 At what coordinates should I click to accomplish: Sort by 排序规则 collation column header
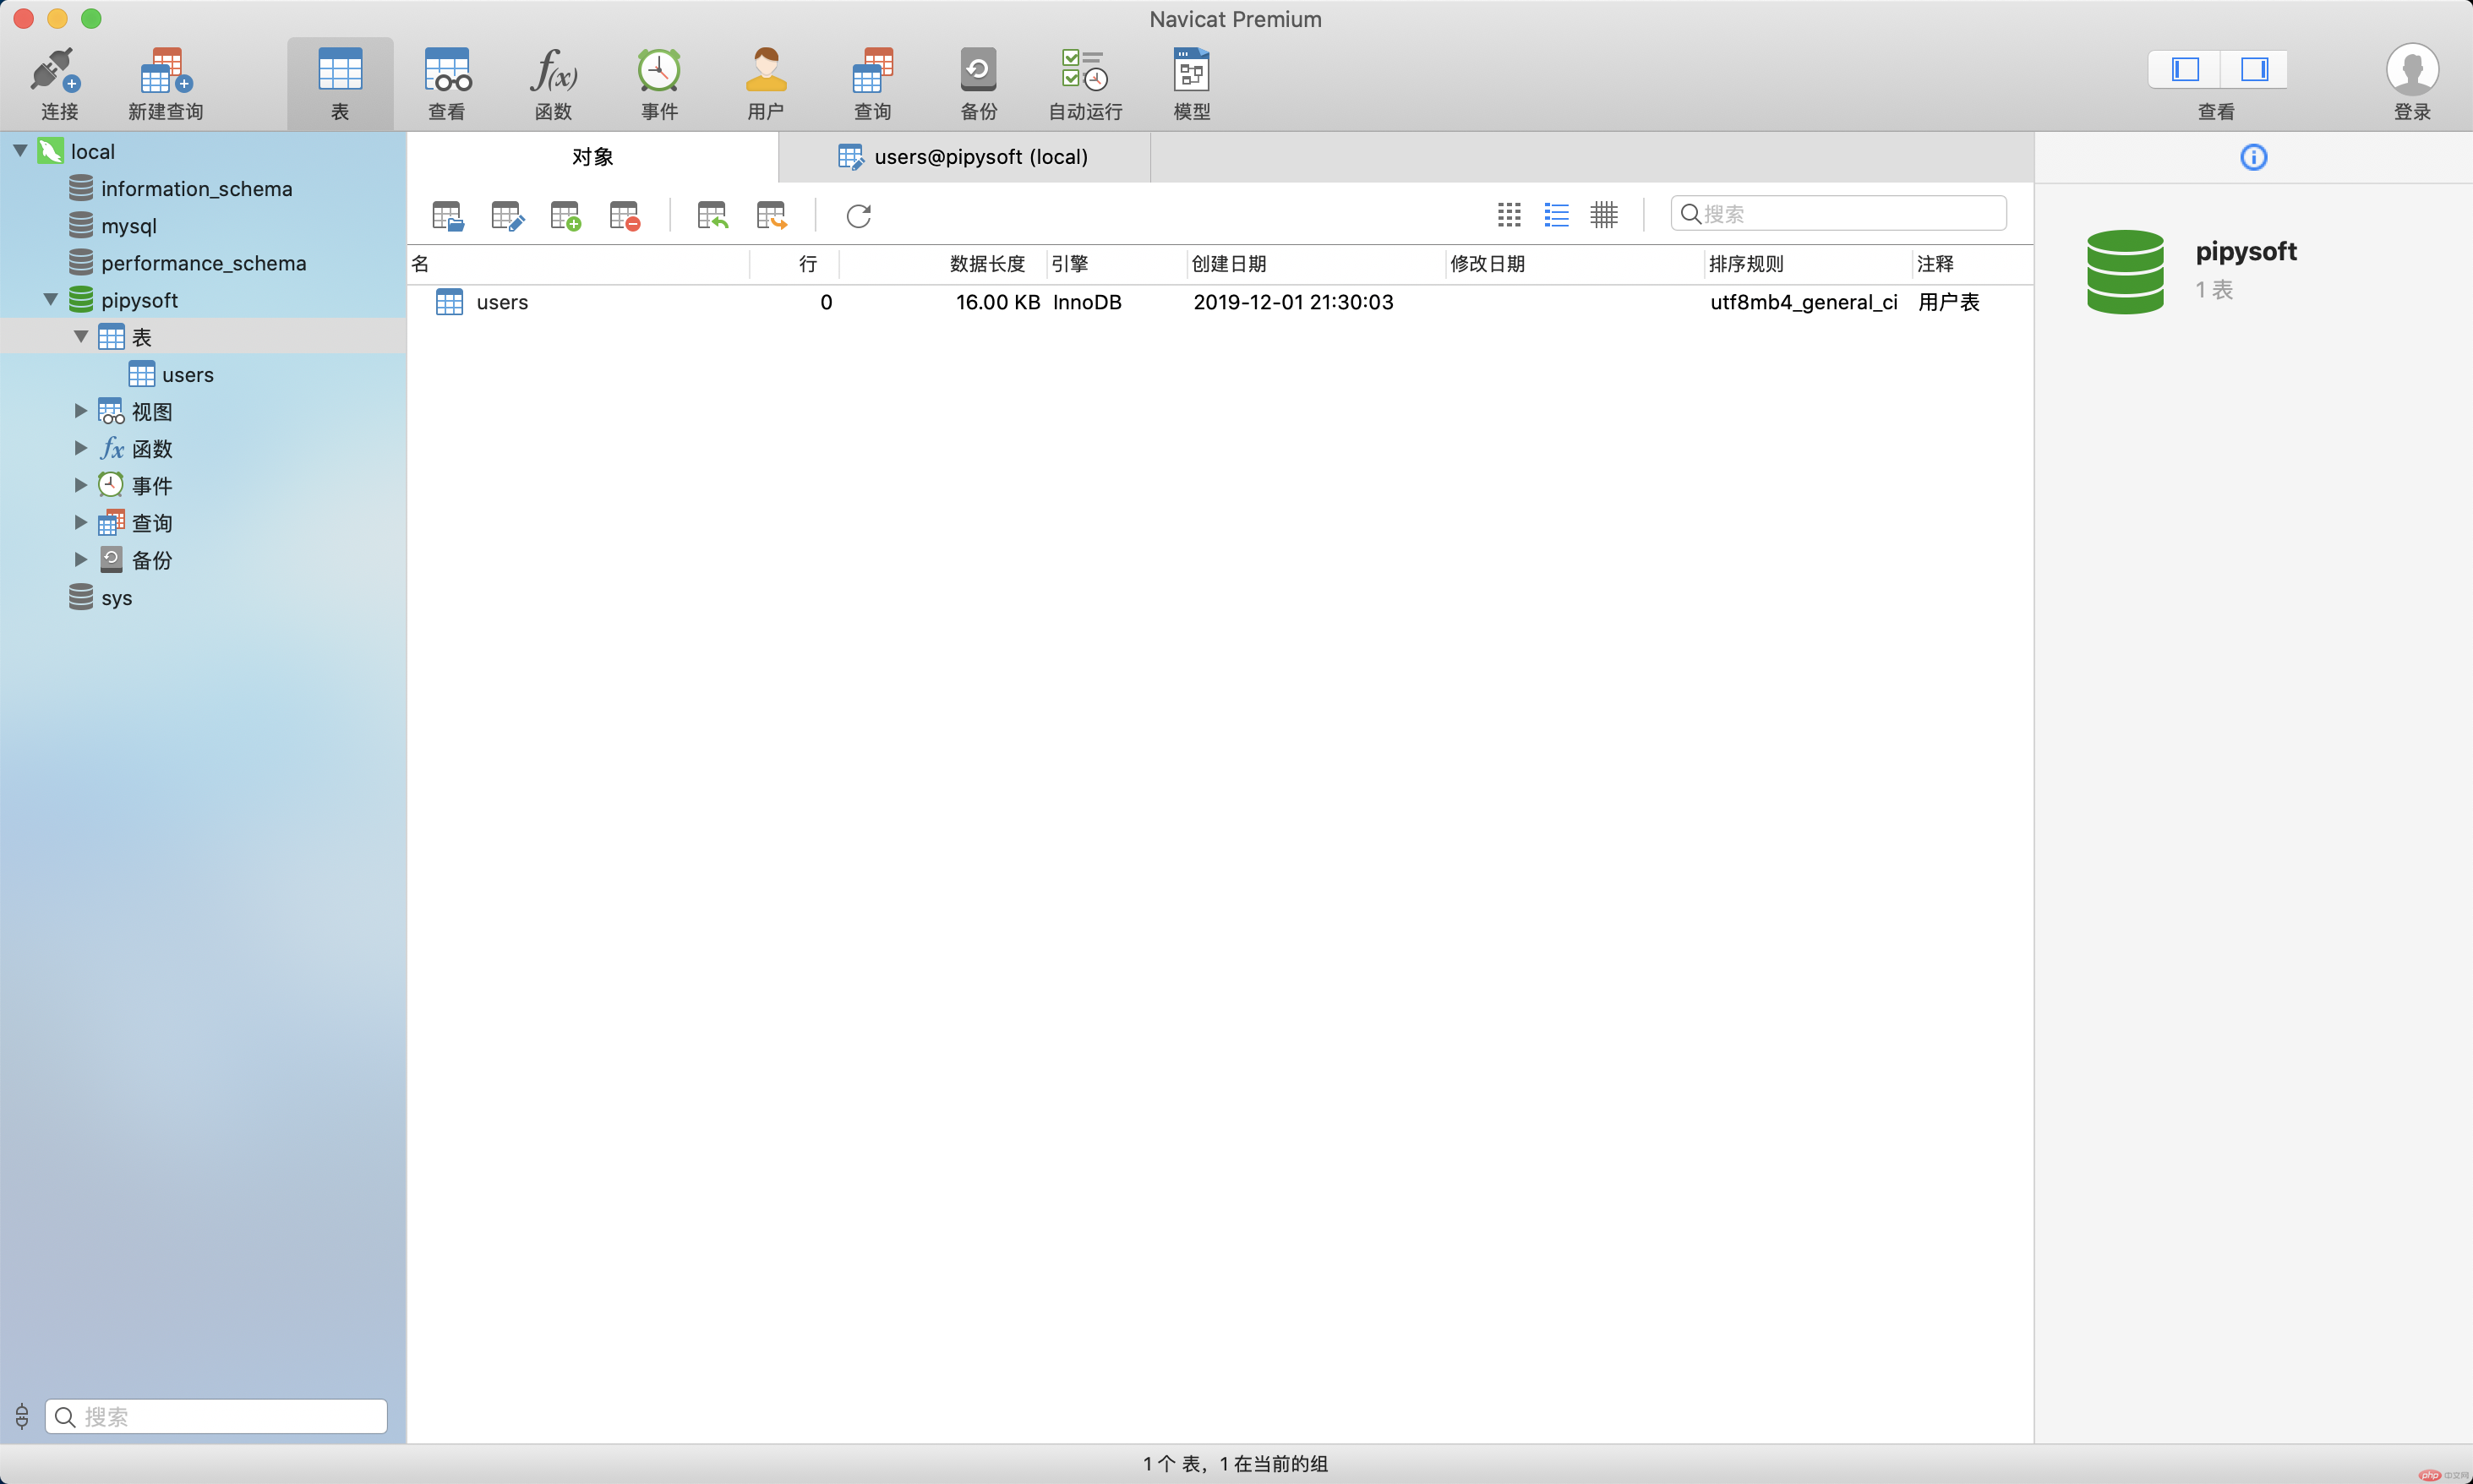pyautogui.click(x=1808, y=264)
